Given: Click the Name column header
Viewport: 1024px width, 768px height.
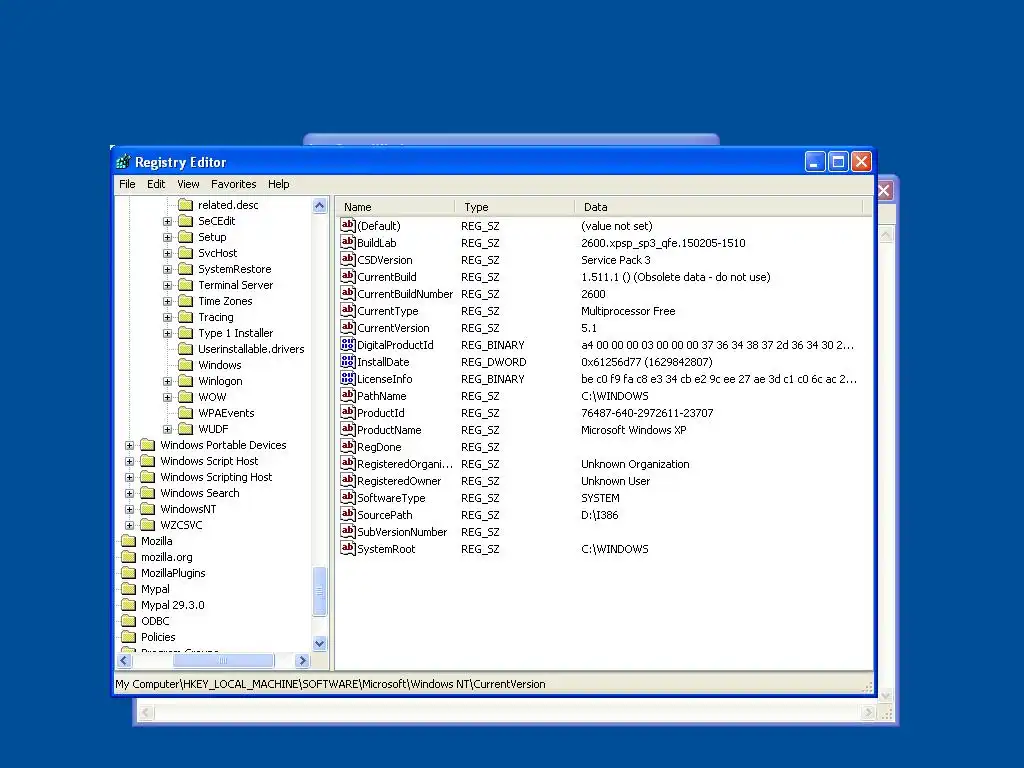Looking at the screenshot, I should [395, 207].
